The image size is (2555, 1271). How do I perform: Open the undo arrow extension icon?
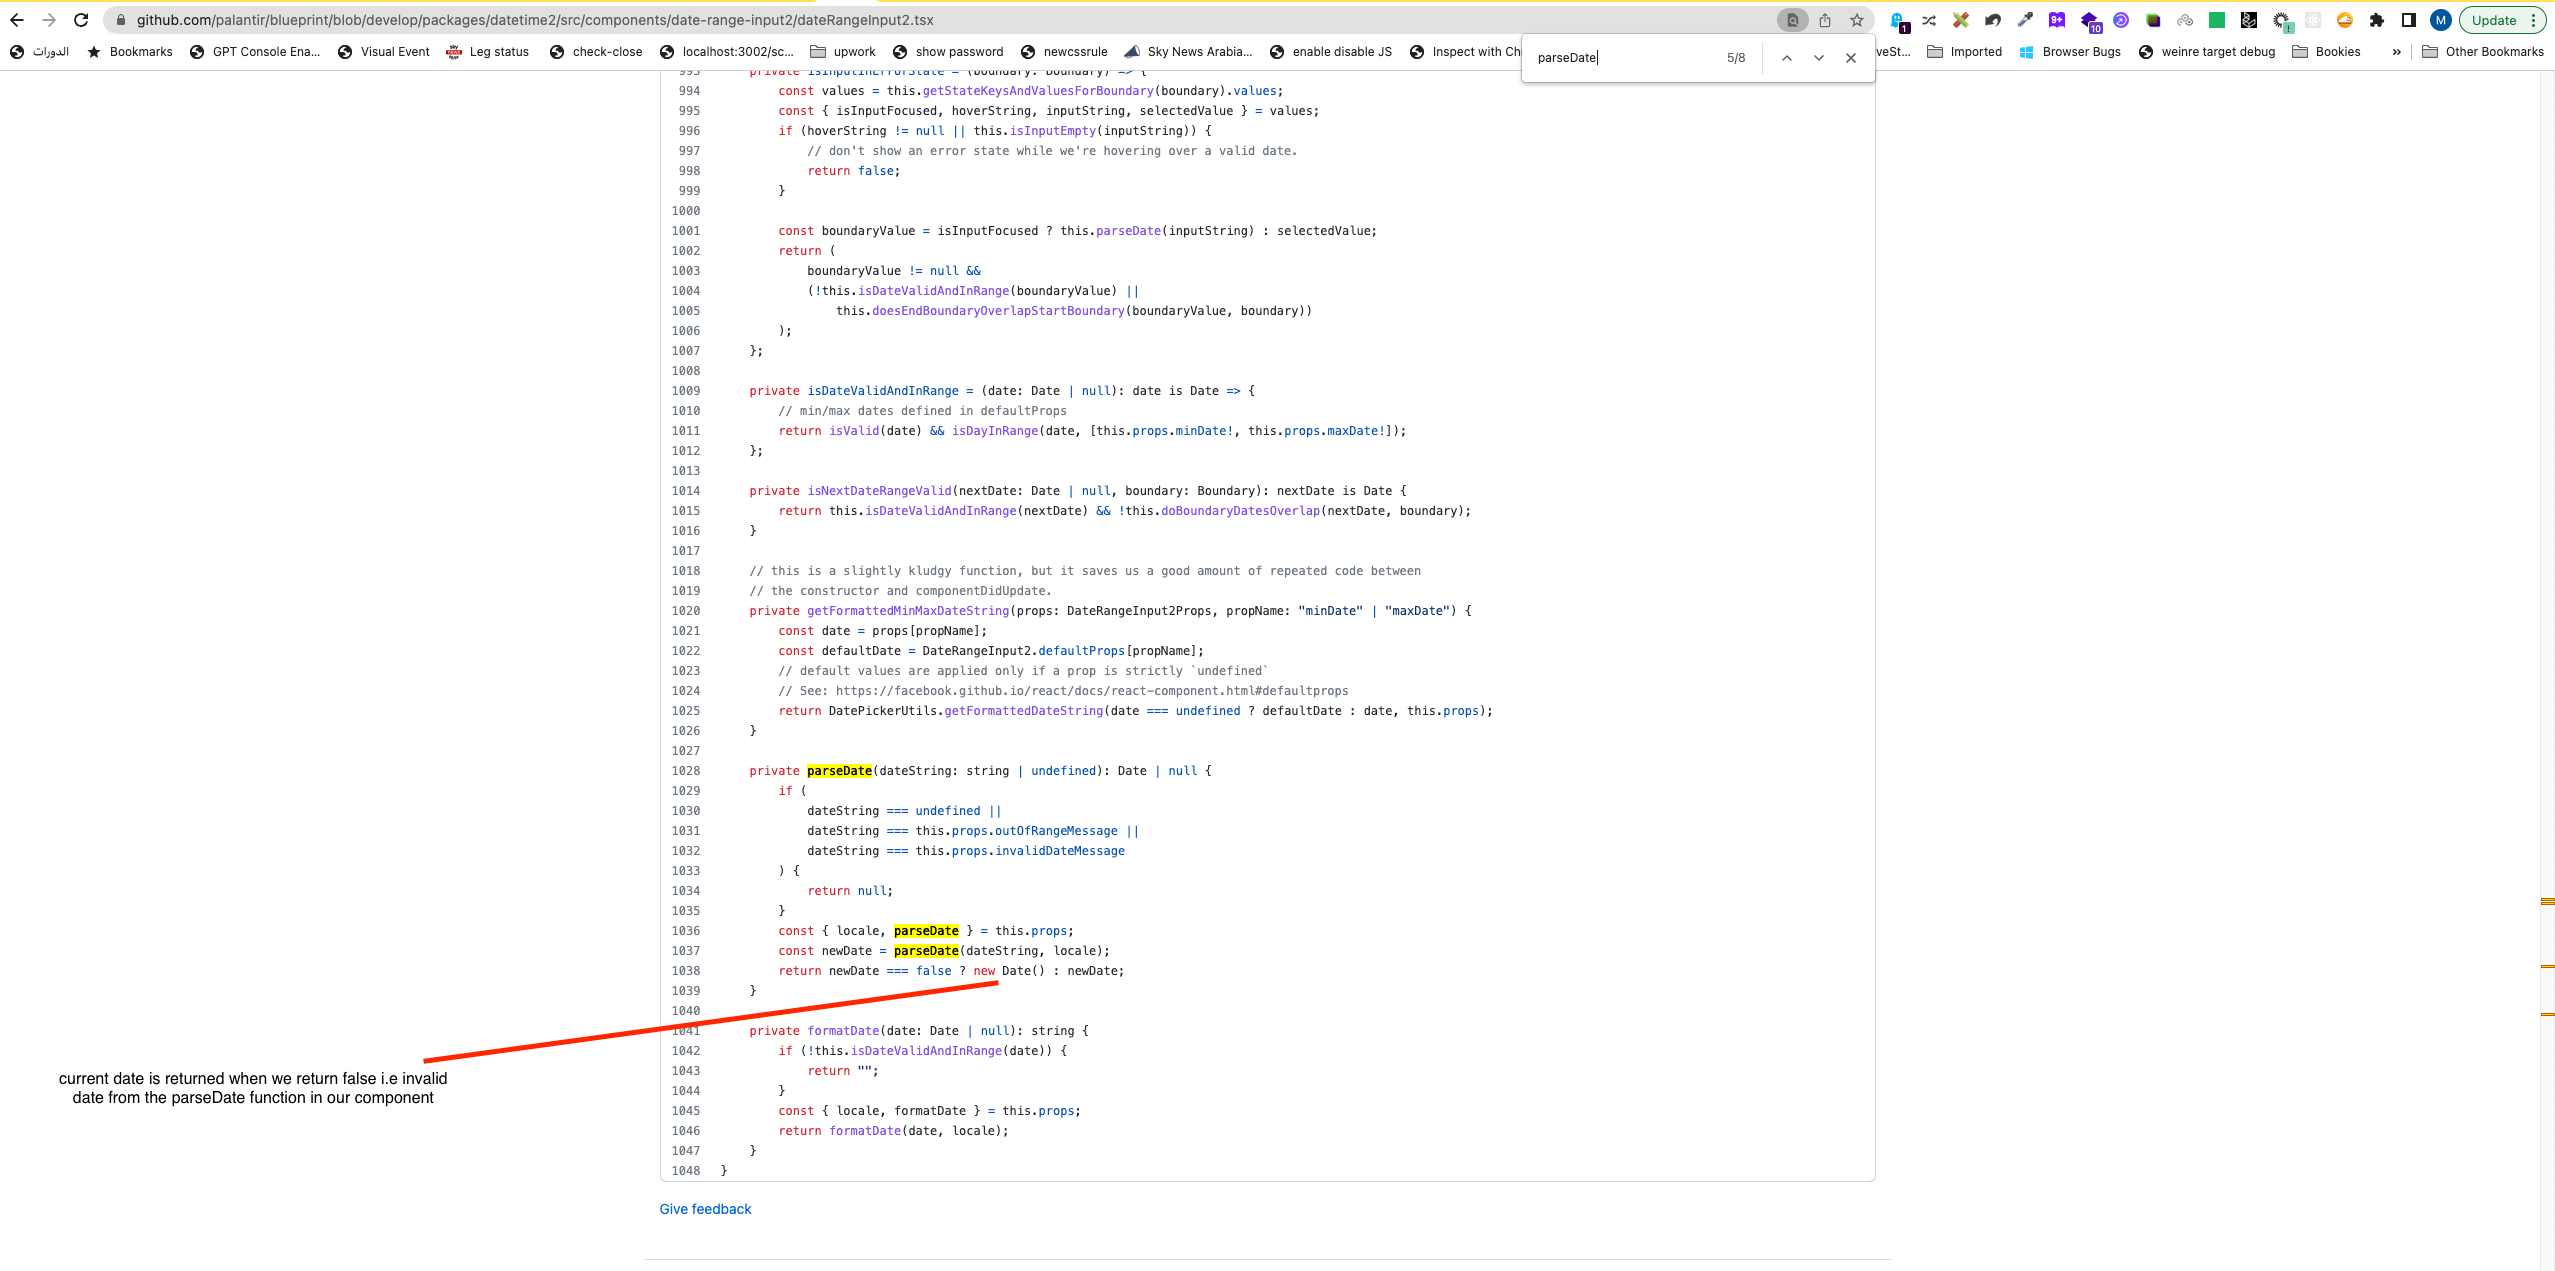click(x=1993, y=20)
